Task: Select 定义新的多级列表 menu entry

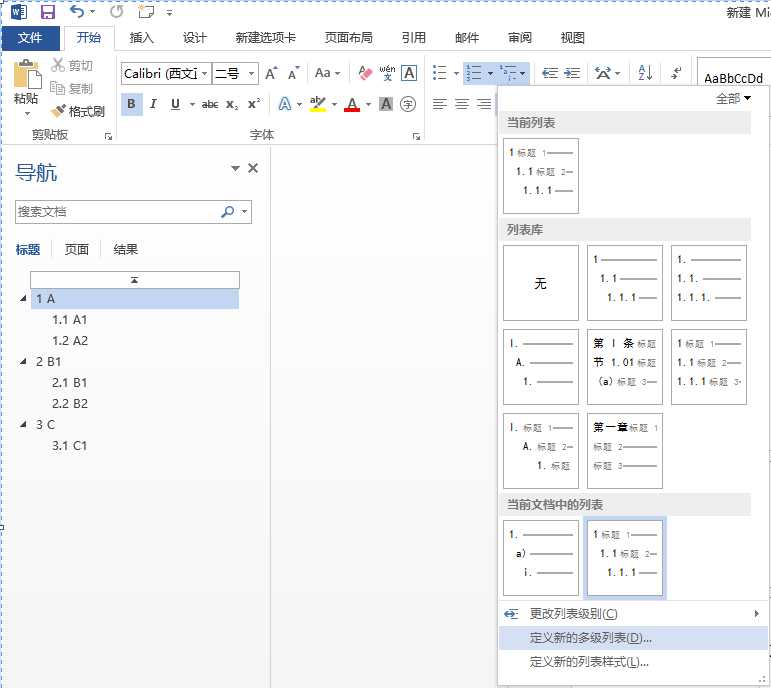Action: tap(633, 638)
